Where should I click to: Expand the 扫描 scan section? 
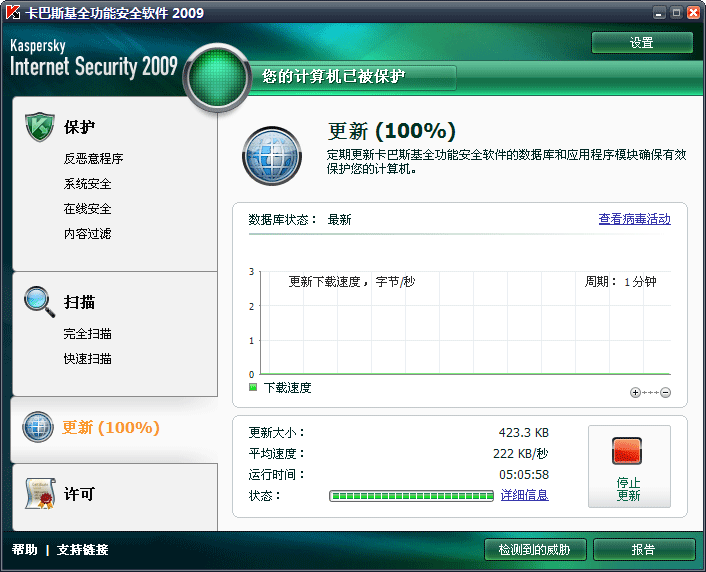pyautogui.click(x=79, y=302)
